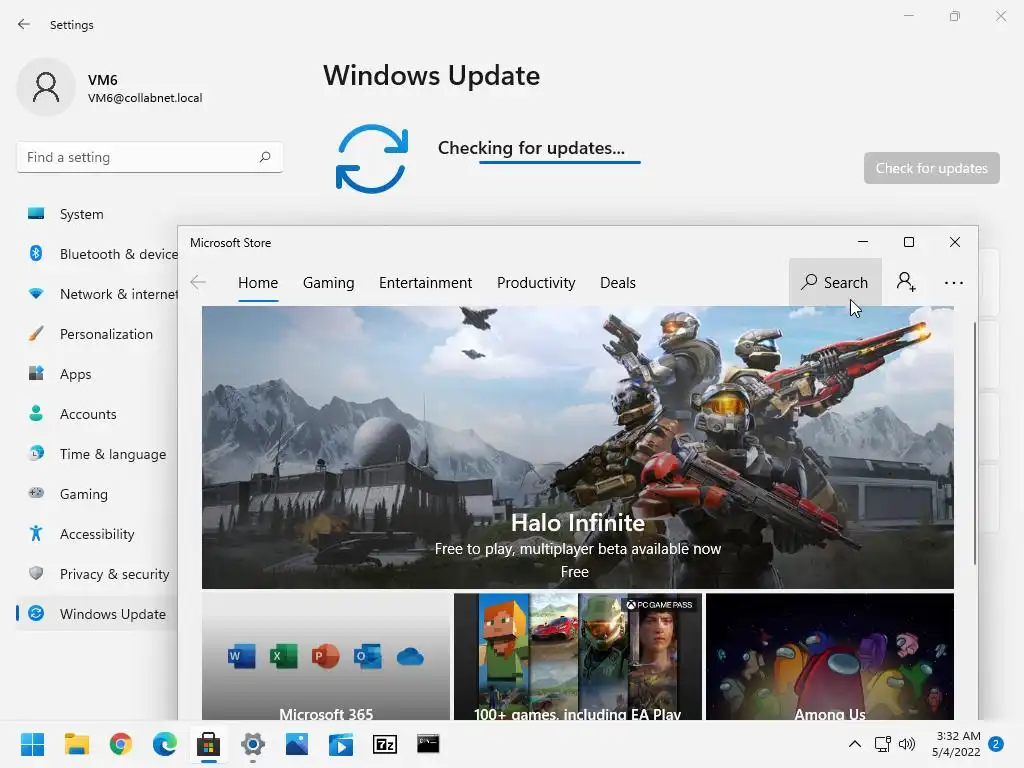Open the command prompt from taskbar
The height and width of the screenshot is (768, 1024).
(428, 744)
